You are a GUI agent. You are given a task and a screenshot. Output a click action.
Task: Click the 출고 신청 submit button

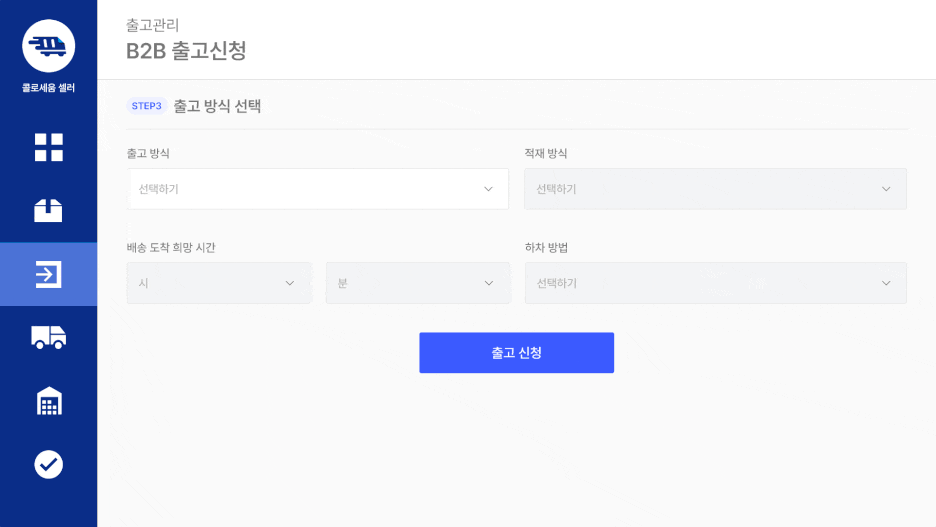pos(516,353)
